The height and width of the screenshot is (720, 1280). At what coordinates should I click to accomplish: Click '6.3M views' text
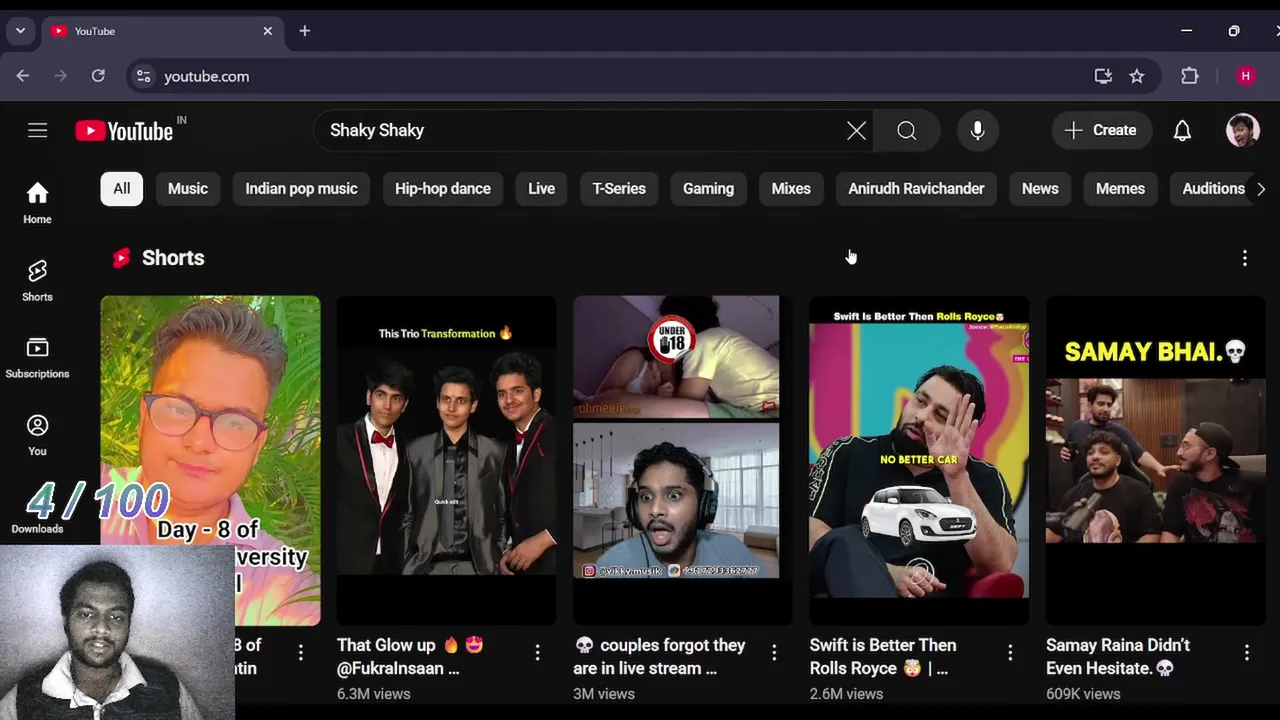(x=373, y=694)
